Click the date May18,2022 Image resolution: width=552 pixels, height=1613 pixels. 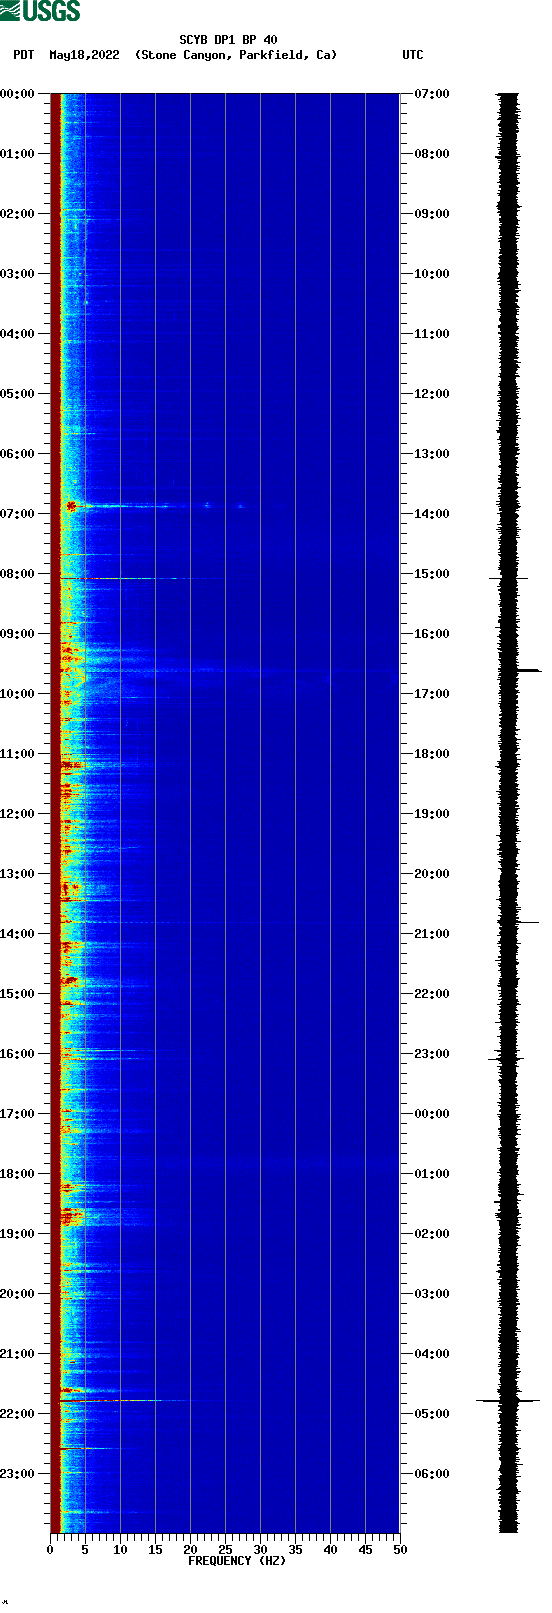[x=84, y=55]
